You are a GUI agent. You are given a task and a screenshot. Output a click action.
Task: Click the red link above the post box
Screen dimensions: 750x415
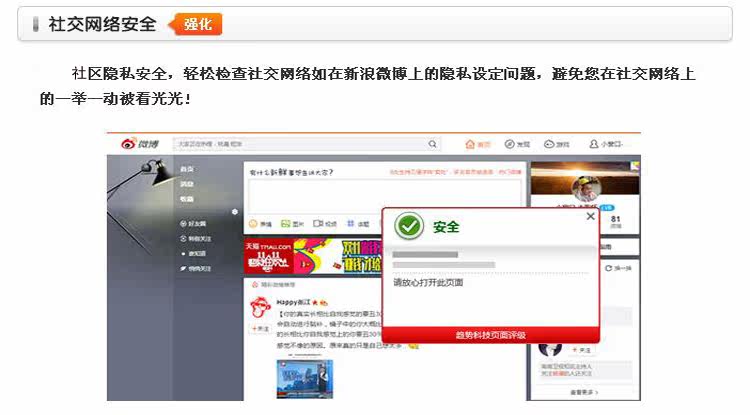click(455, 172)
